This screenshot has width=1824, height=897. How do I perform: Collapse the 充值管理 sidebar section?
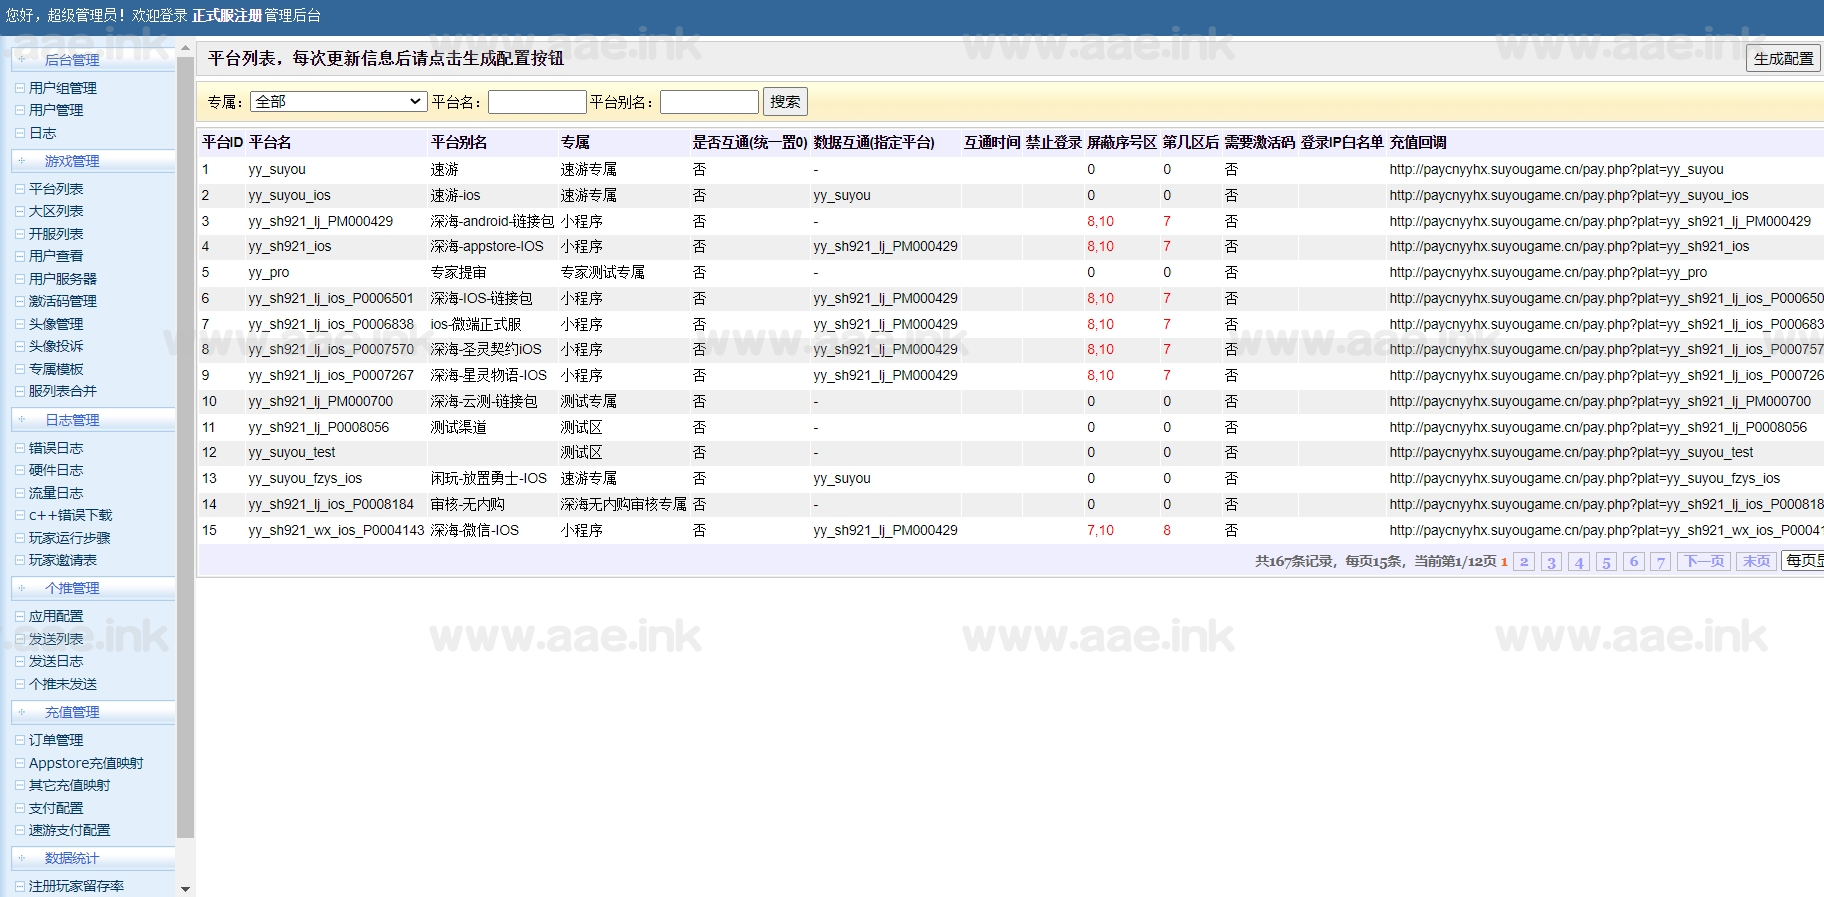coord(92,712)
